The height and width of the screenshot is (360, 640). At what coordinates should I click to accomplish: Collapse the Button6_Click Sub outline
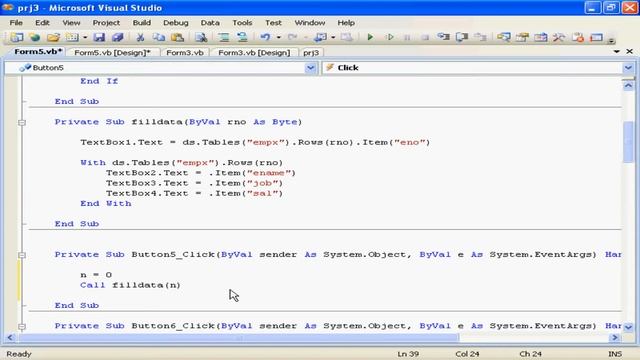pyautogui.click(x=22, y=327)
